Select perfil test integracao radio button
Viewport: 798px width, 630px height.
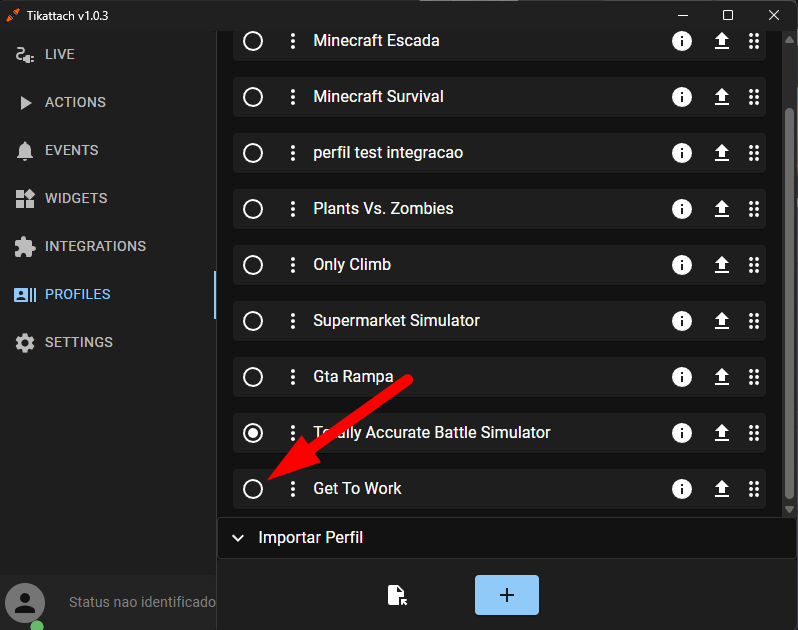click(x=252, y=153)
